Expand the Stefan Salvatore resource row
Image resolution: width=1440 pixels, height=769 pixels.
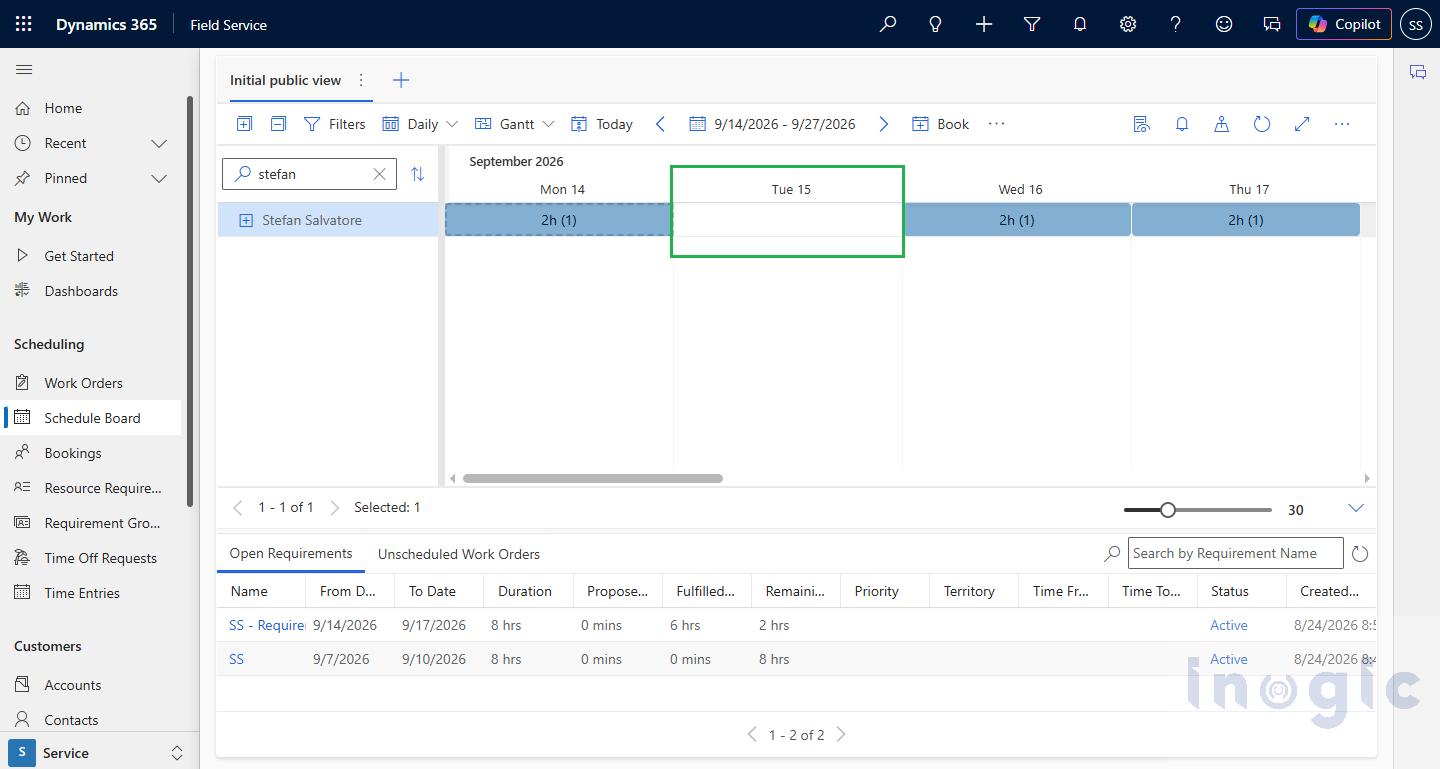[x=246, y=220]
